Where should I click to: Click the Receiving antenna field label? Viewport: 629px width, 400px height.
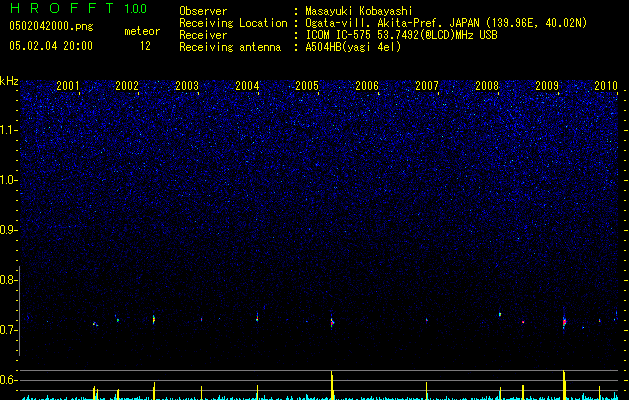pyautogui.click(x=230, y=47)
